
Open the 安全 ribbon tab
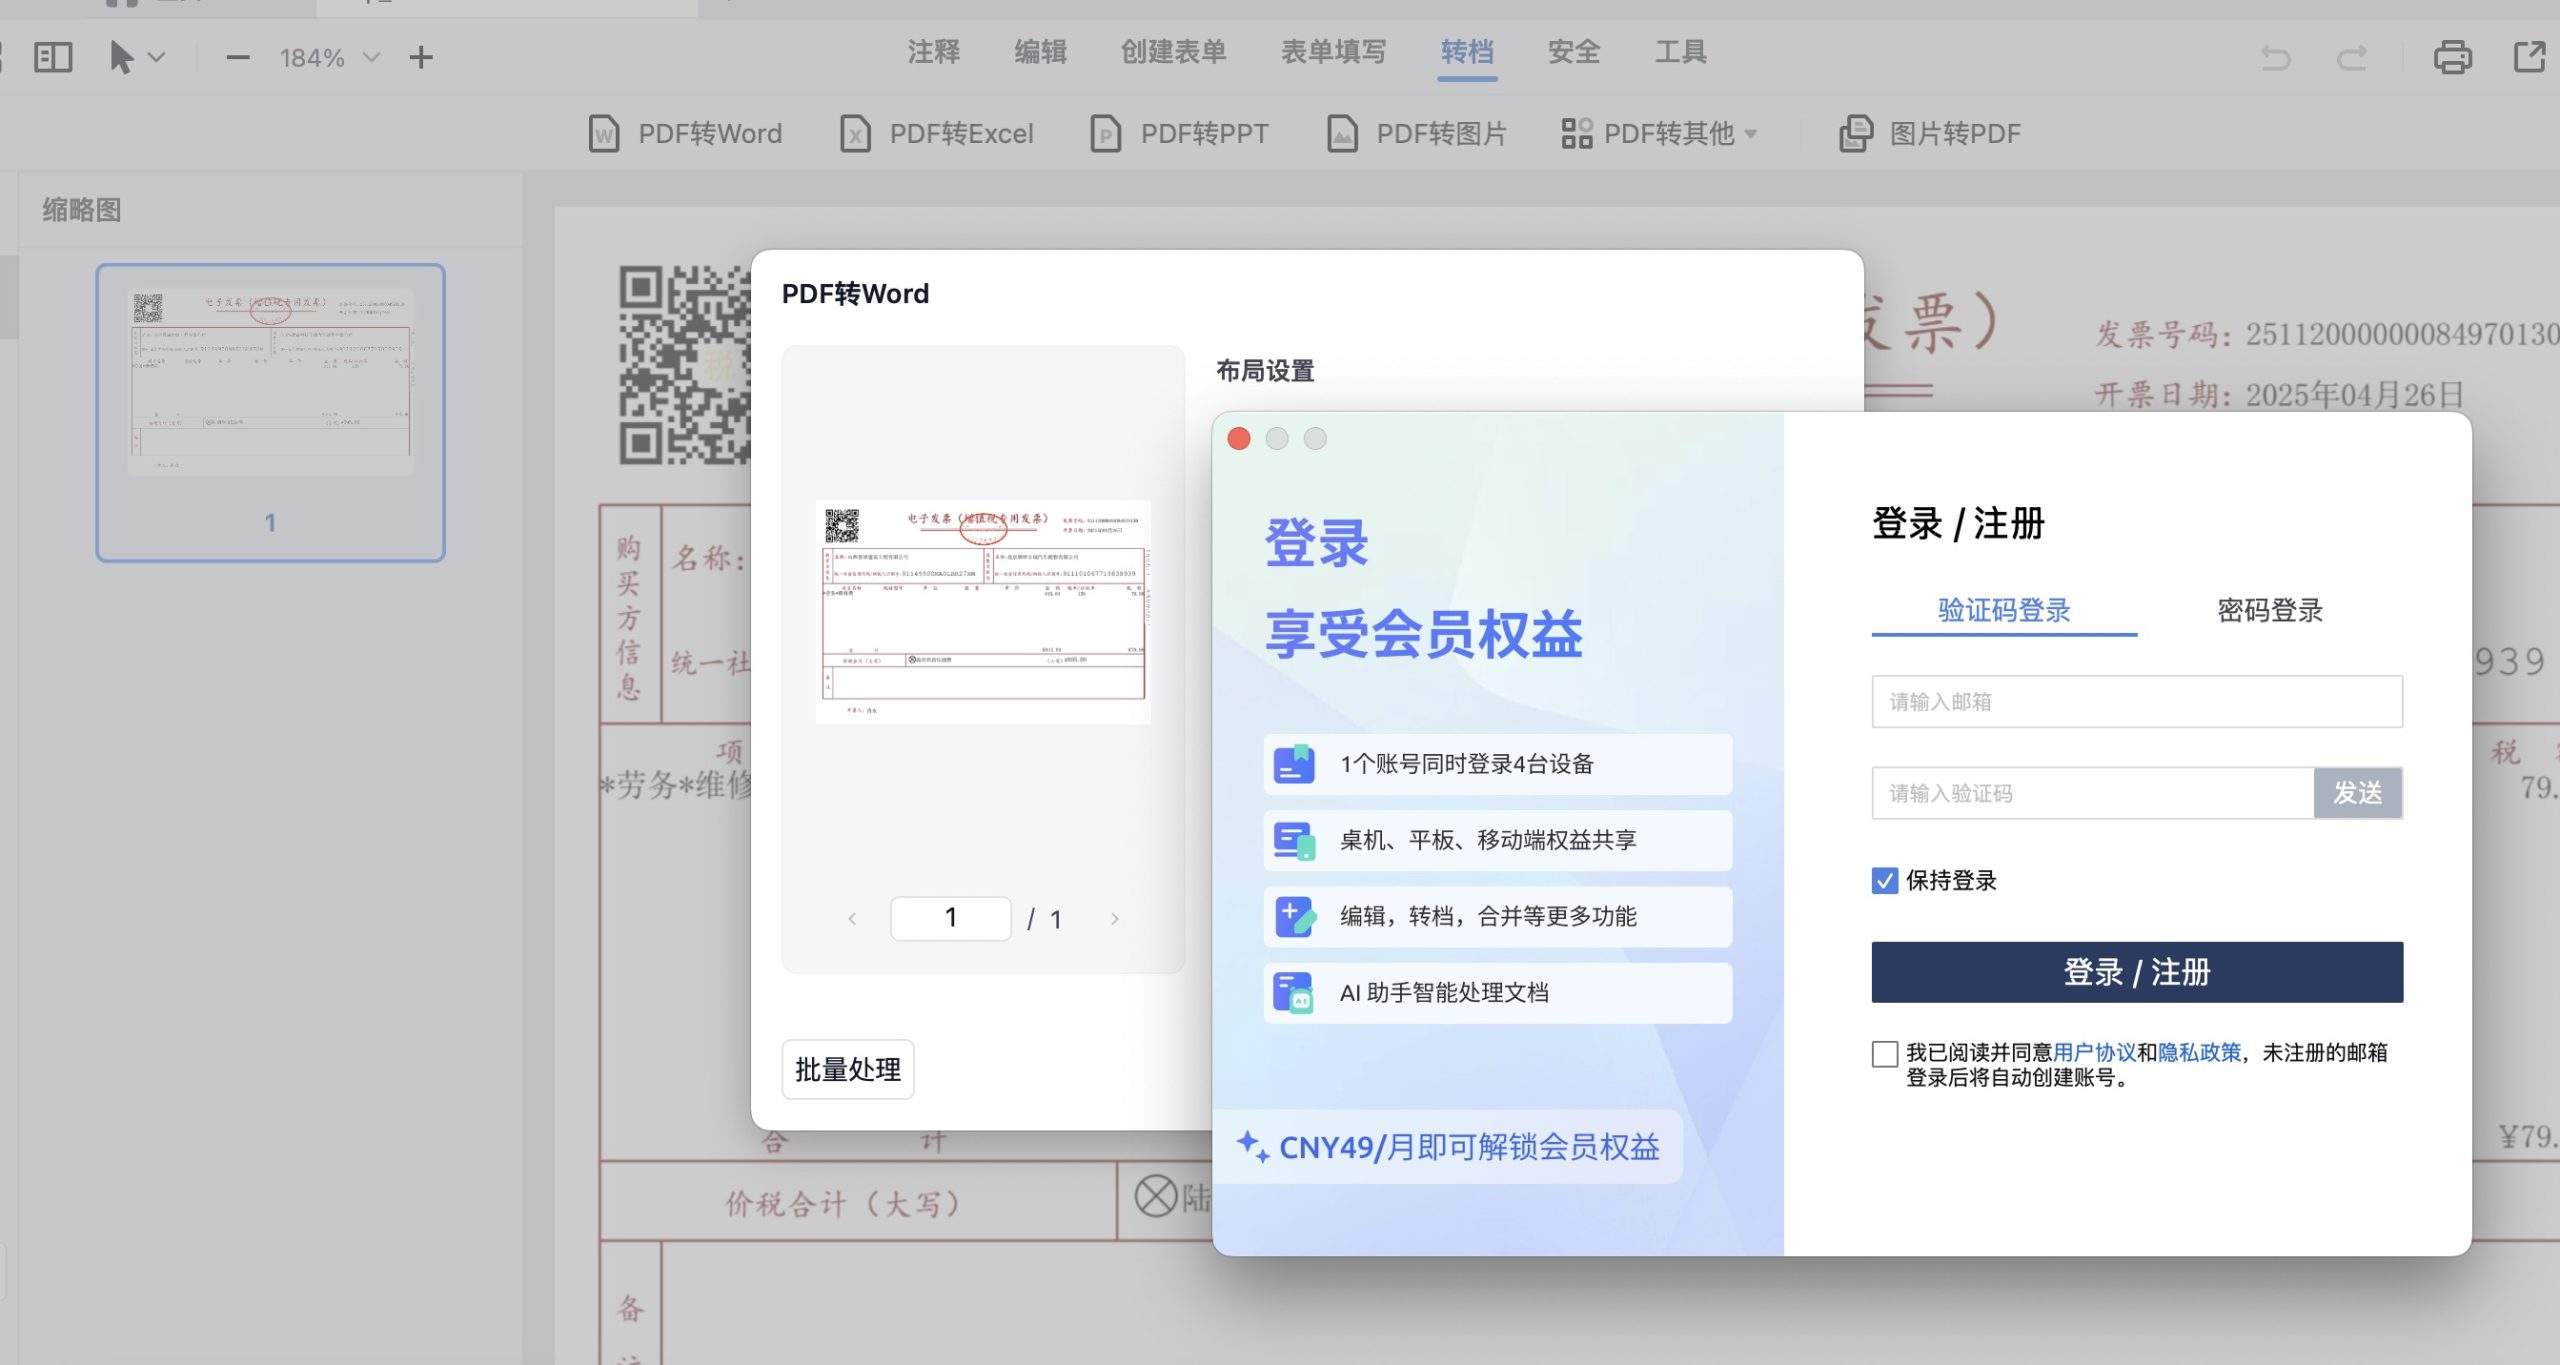(1573, 52)
